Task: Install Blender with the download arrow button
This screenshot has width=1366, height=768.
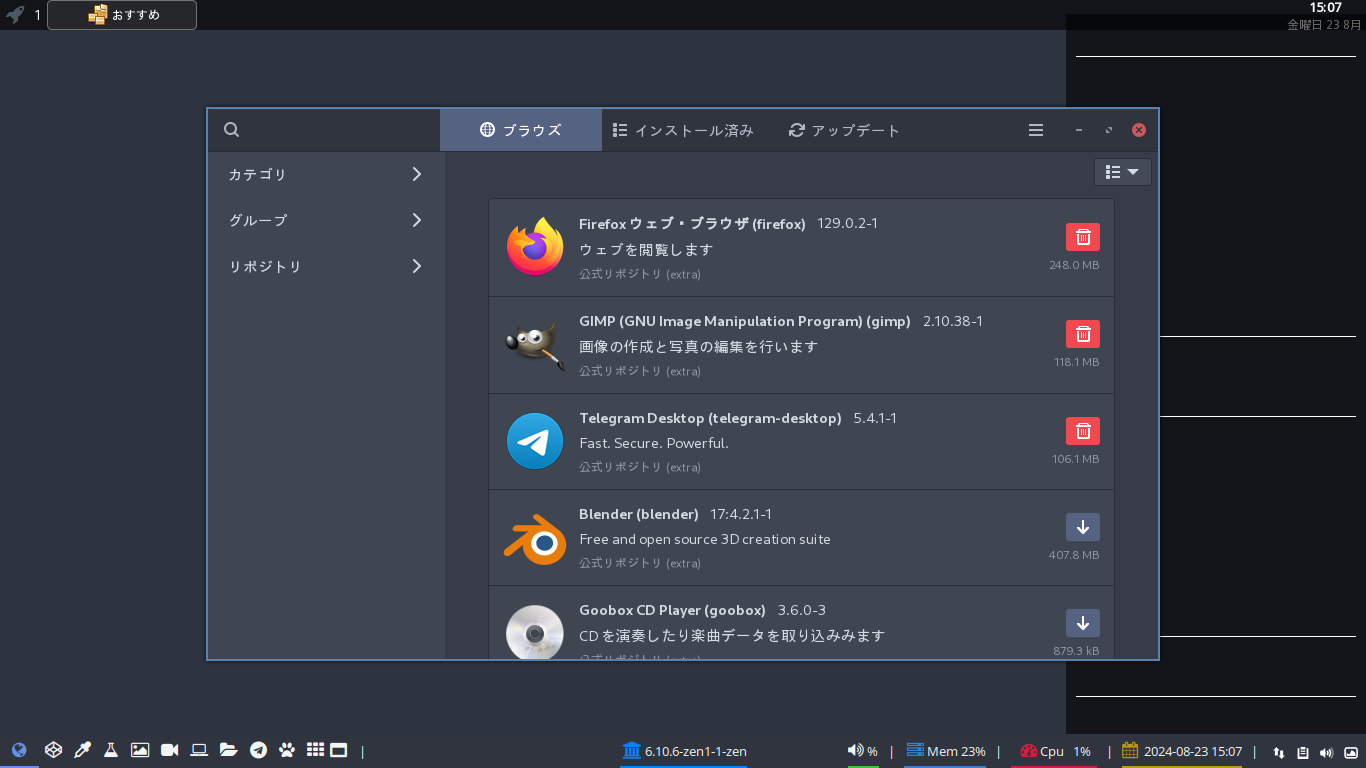Action: 1082,527
